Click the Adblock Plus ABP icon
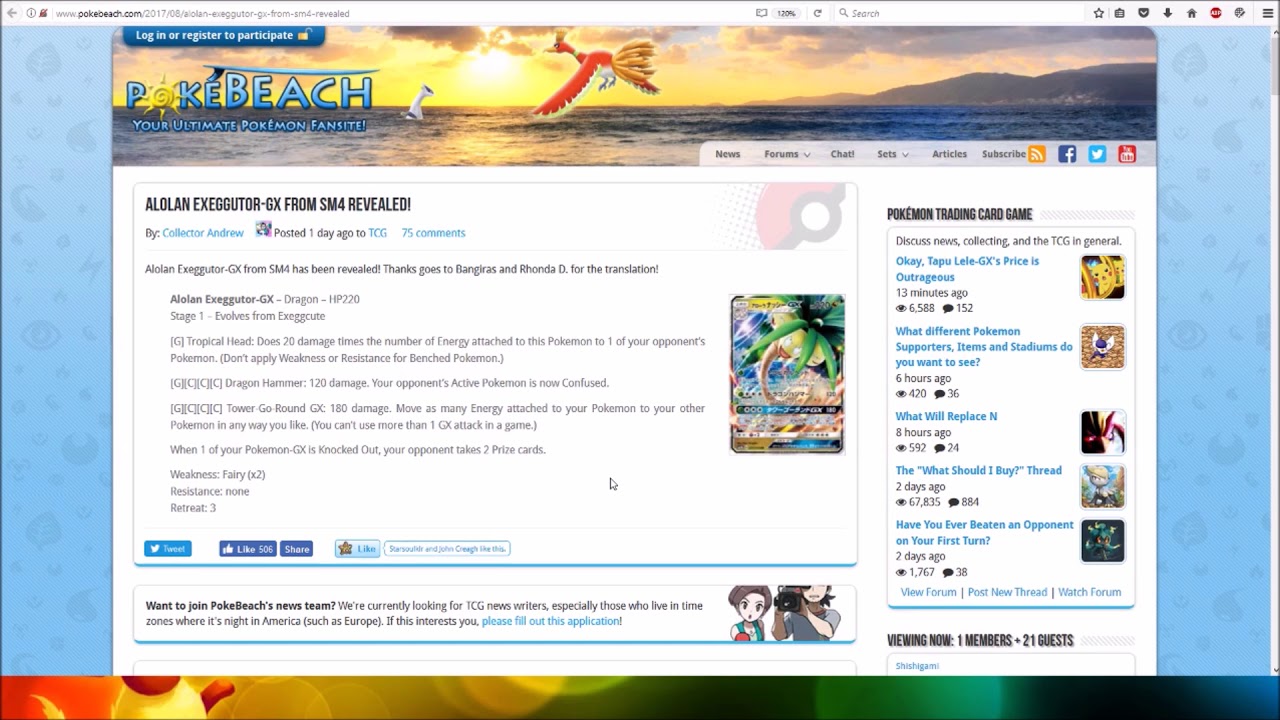Viewport: 1280px width, 720px height. click(x=1216, y=13)
